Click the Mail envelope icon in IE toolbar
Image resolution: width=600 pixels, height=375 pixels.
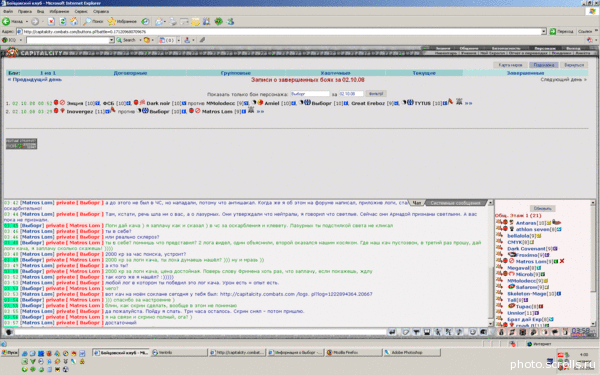point(159,21)
